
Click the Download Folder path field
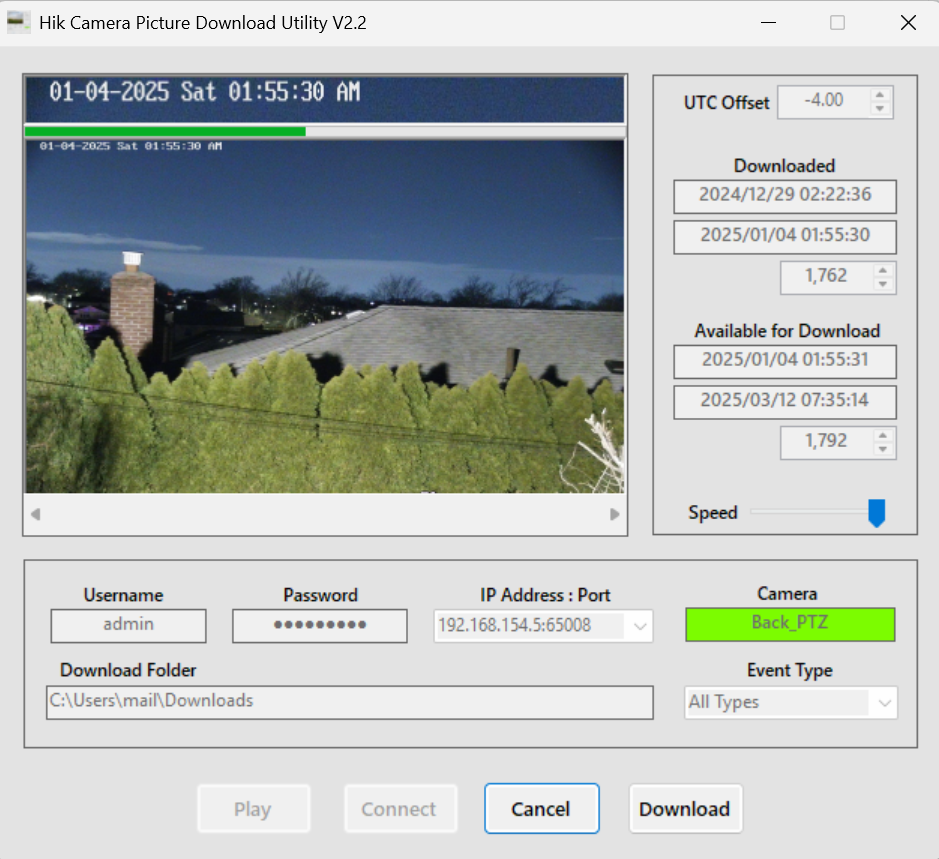[x=349, y=702]
